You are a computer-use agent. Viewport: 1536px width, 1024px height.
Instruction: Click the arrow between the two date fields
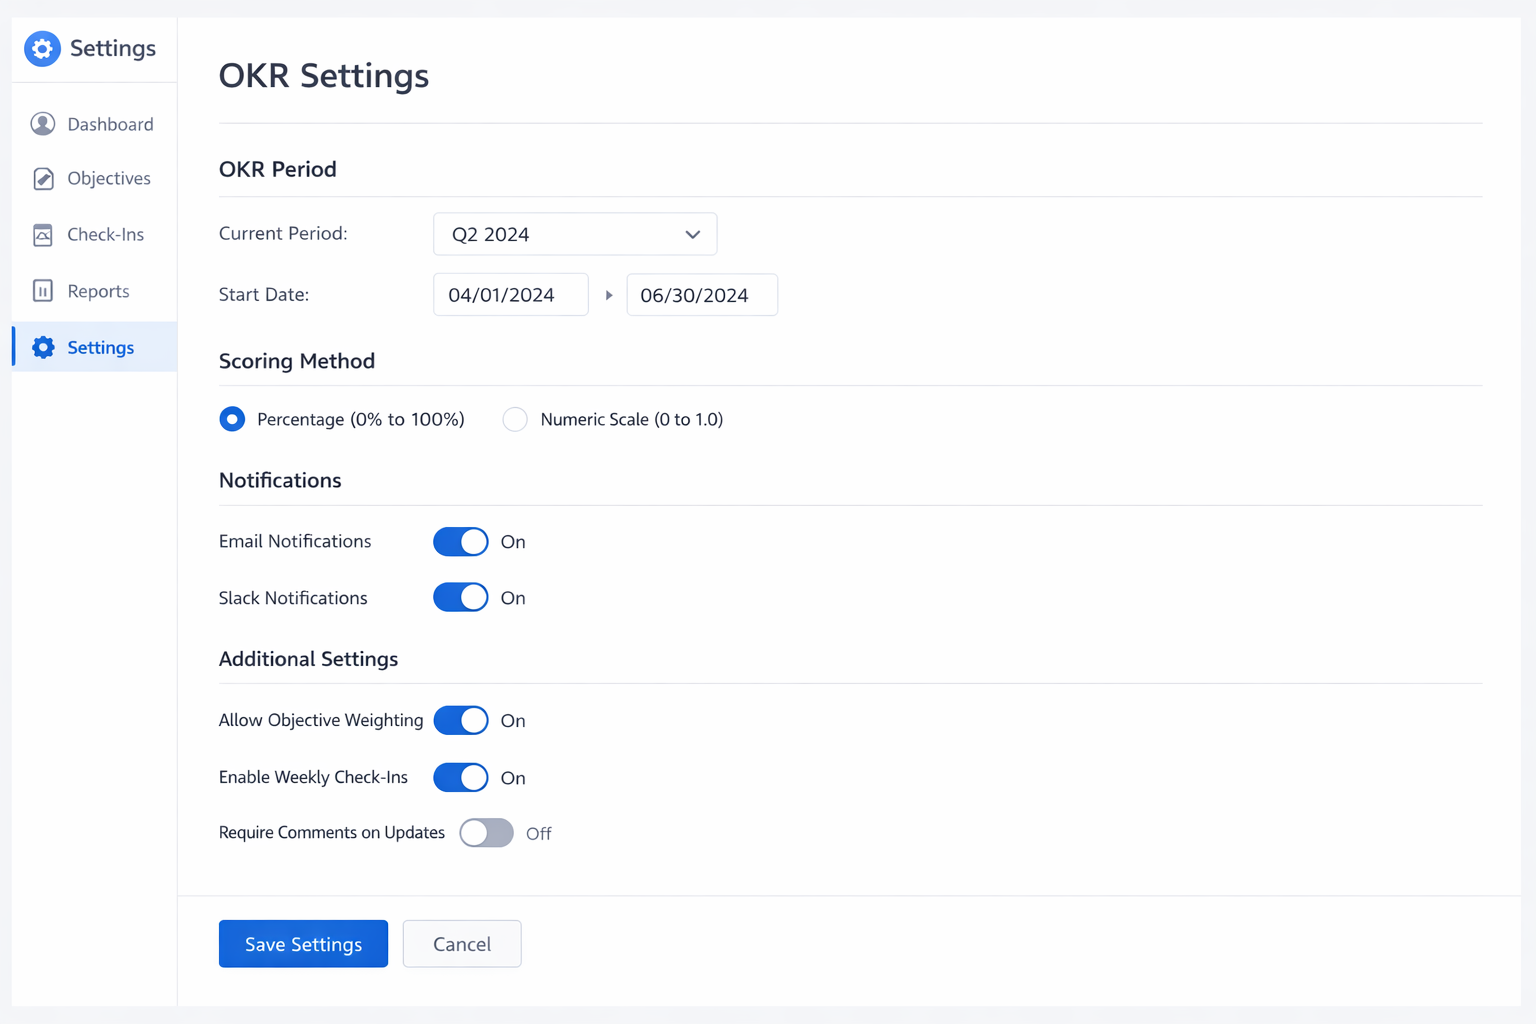pos(608,295)
